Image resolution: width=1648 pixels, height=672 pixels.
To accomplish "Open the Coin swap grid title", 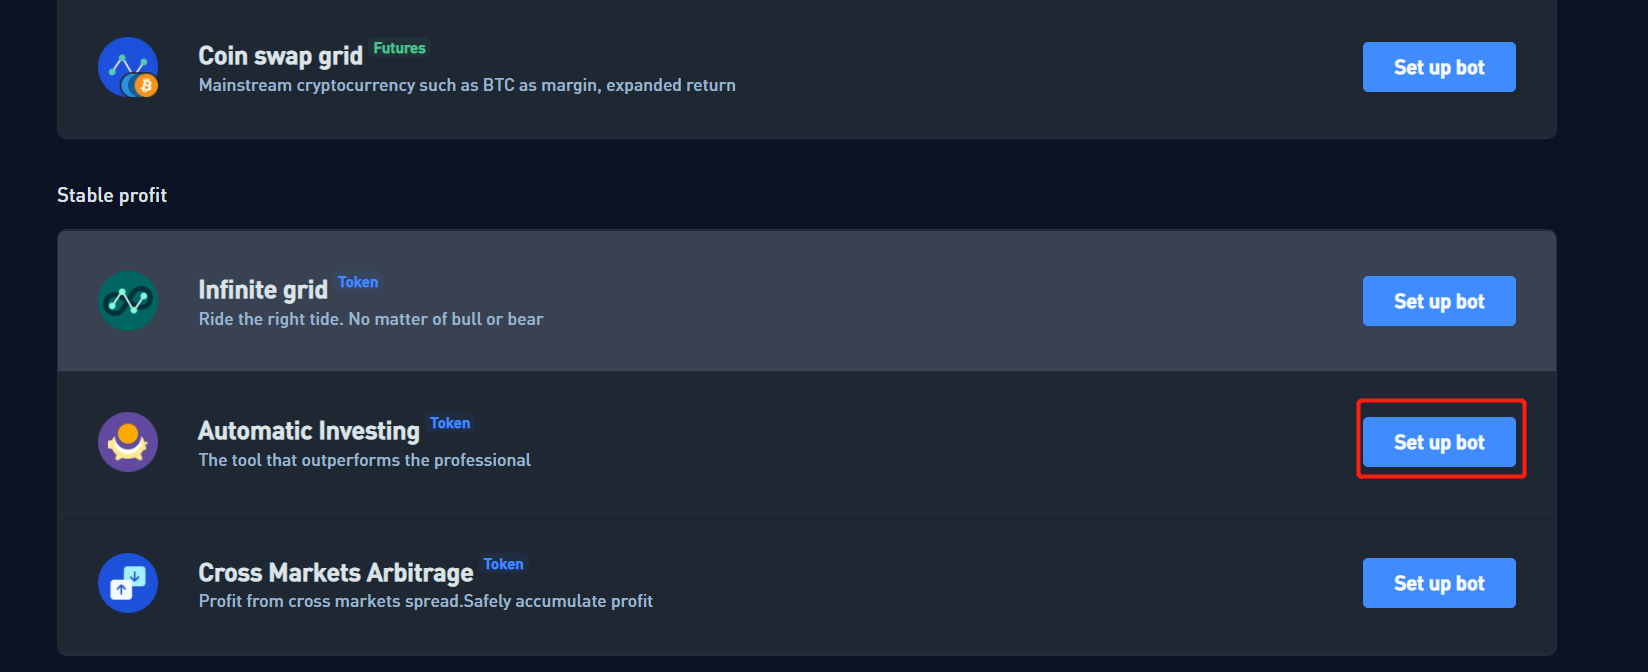I will pos(280,56).
